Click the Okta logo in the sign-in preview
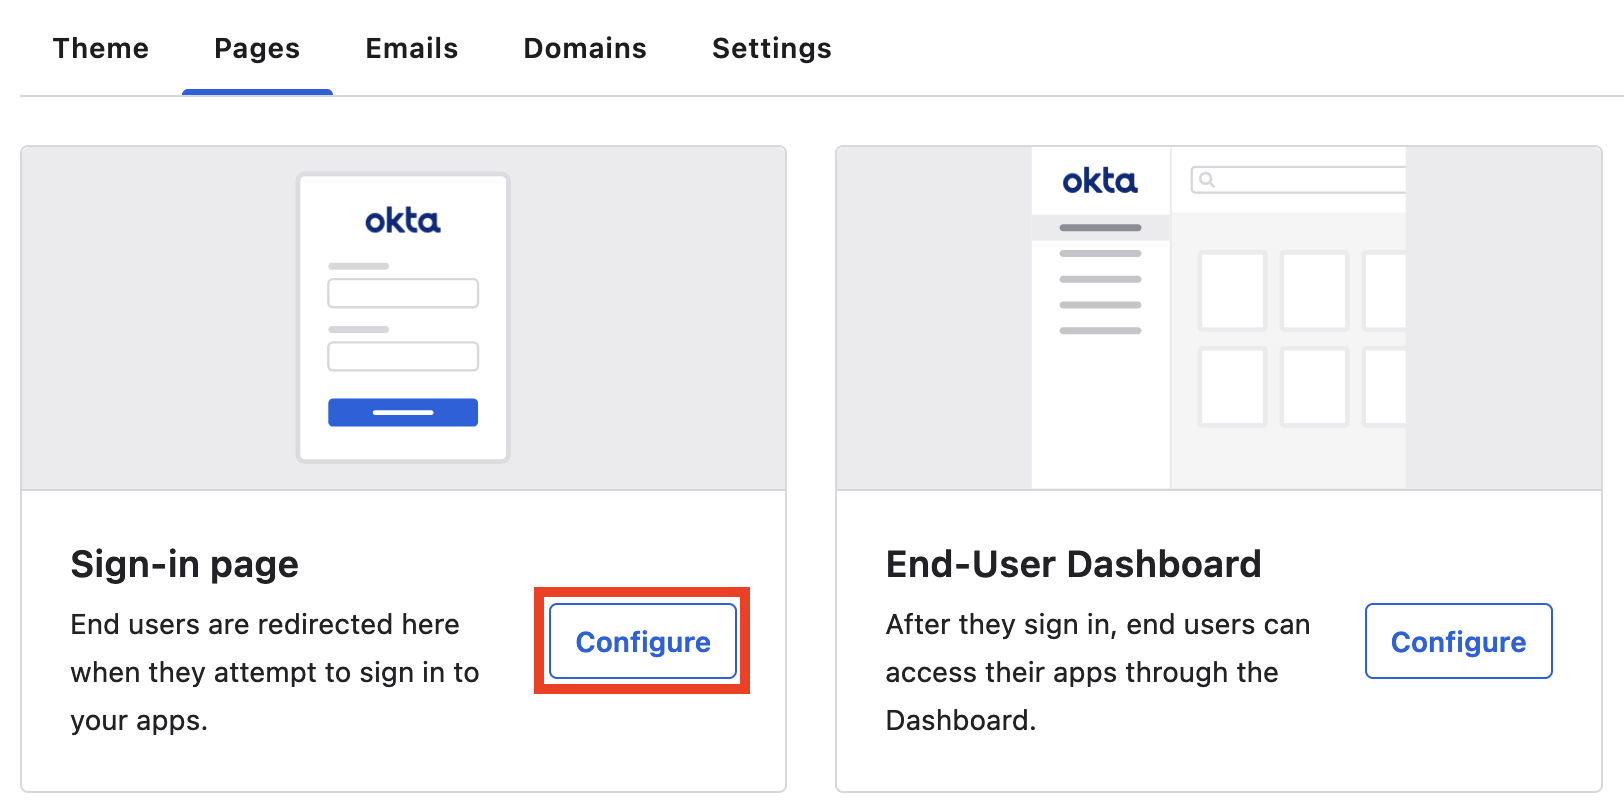The image size is (1624, 812). click(403, 220)
